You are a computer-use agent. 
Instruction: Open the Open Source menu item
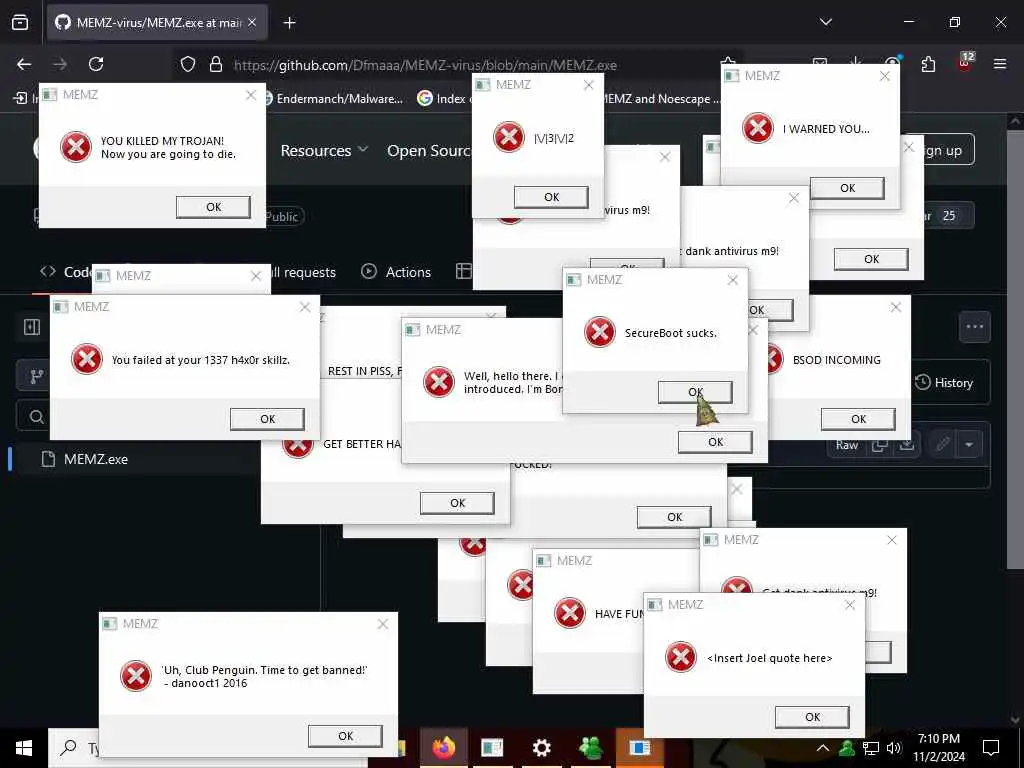tap(429, 151)
